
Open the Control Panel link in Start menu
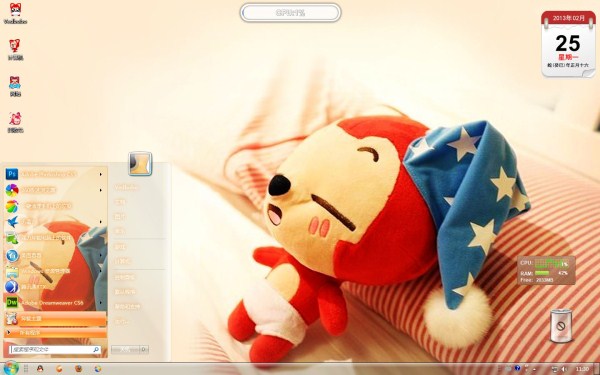(125, 277)
